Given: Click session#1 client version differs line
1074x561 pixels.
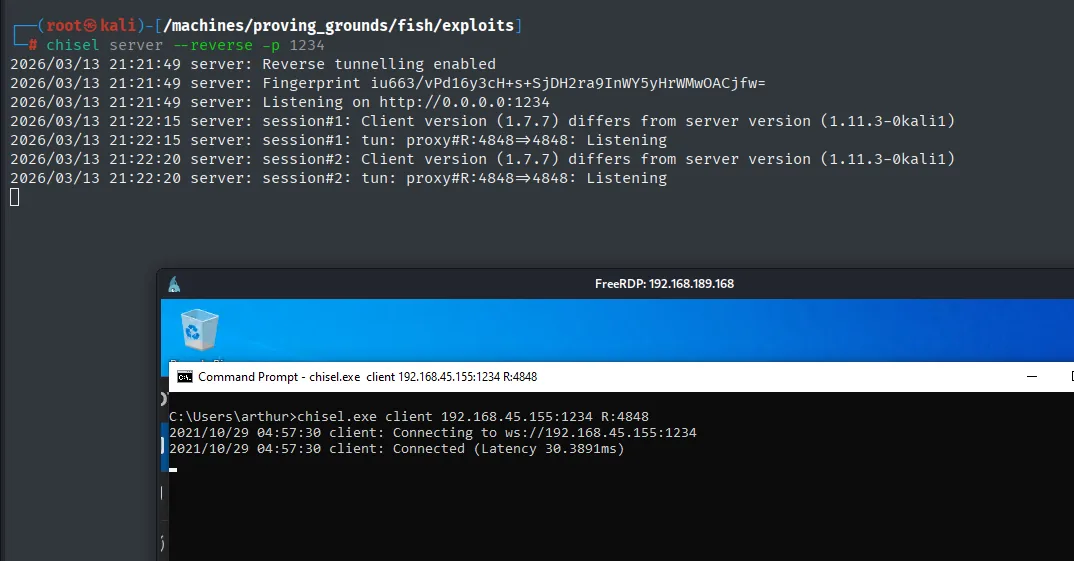Looking at the screenshot, I should pyautogui.click(x=482, y=121).
